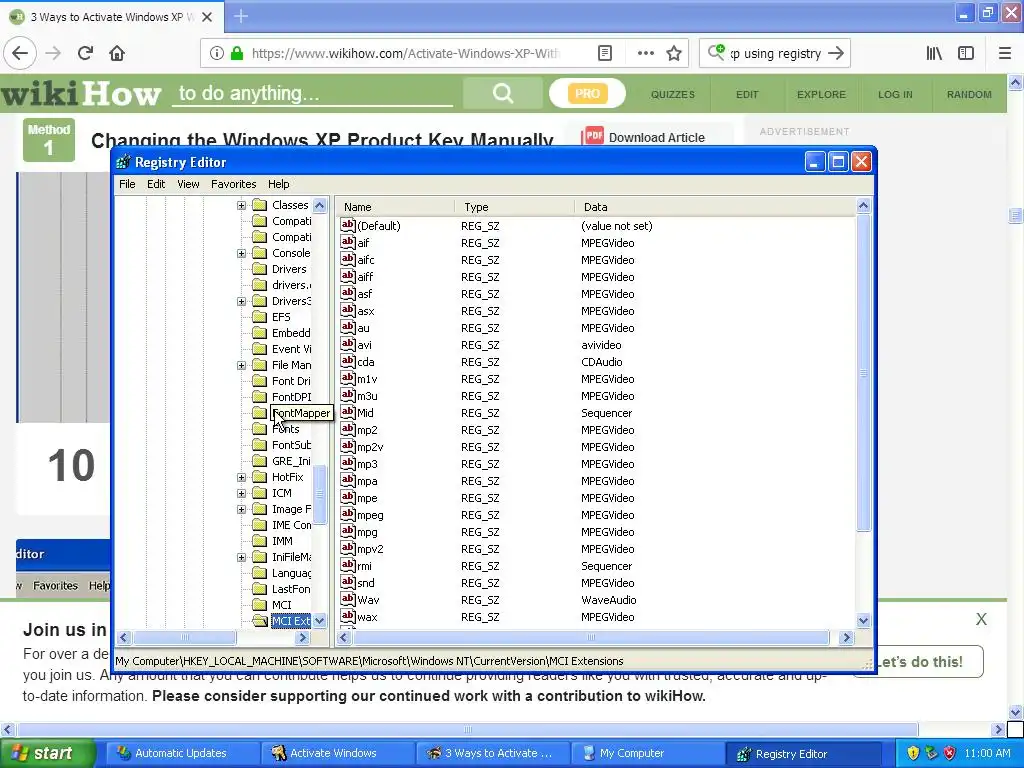Expand the HotFix registry key

click(x=242, y=477)
